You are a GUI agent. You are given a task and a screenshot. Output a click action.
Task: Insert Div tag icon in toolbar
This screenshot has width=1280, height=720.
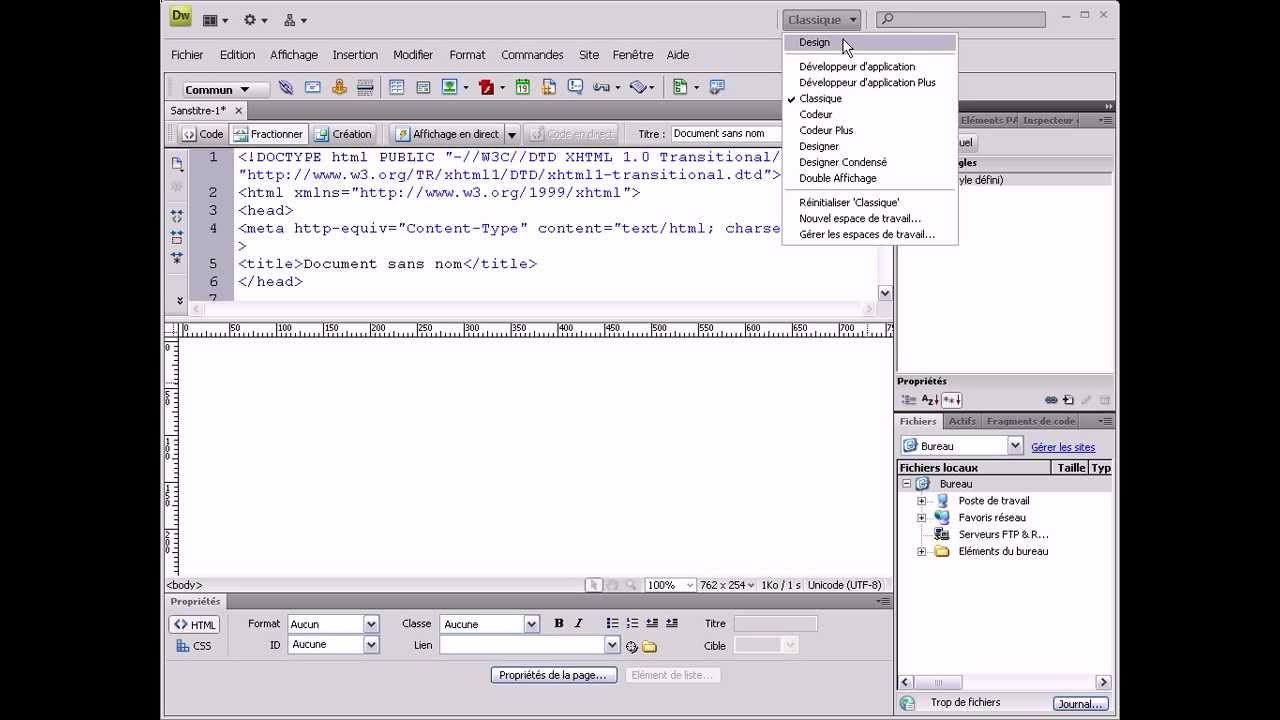(x=423, y=88)
